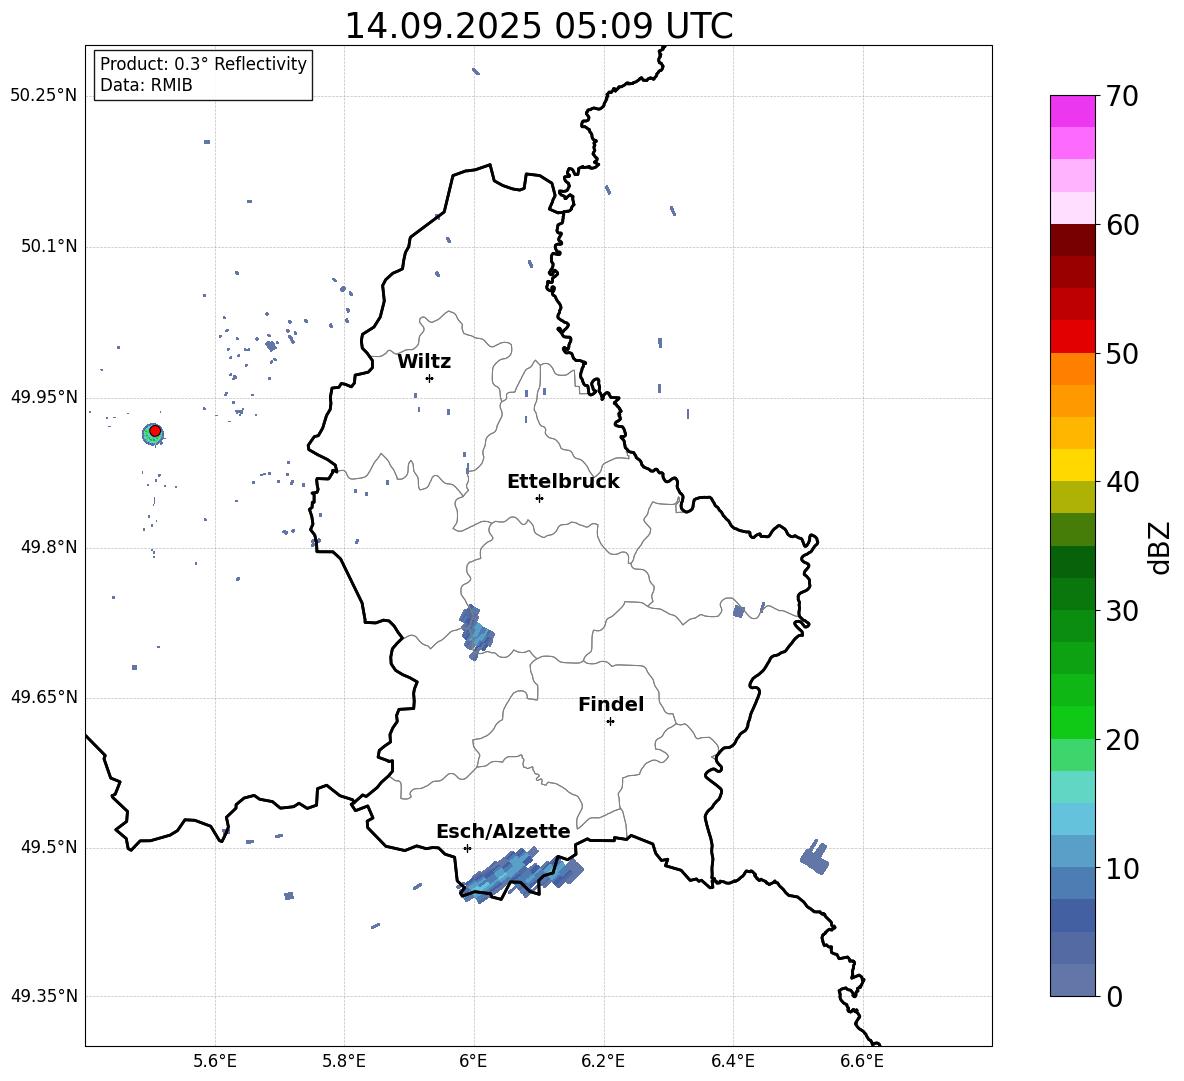Click the radar echo south of Esch/Alzette

point(521,874)
